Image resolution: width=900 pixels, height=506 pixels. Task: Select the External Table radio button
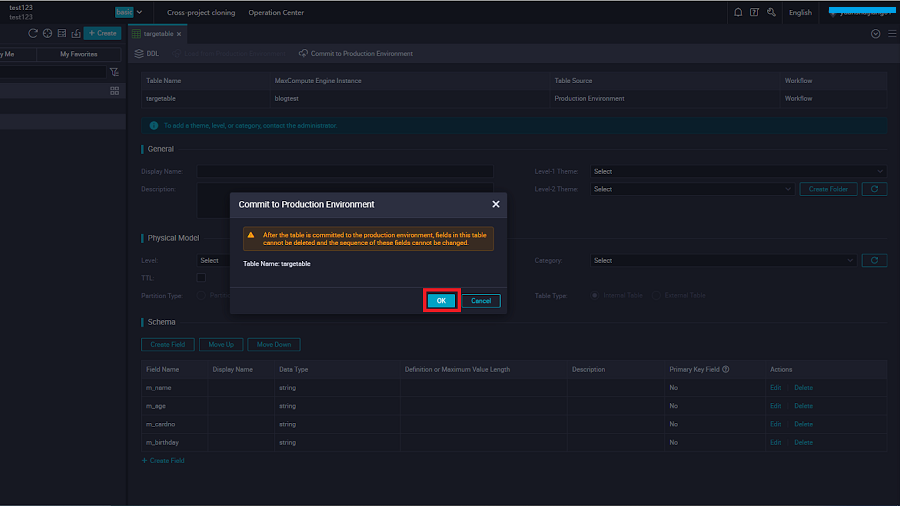tap(656, 295)
